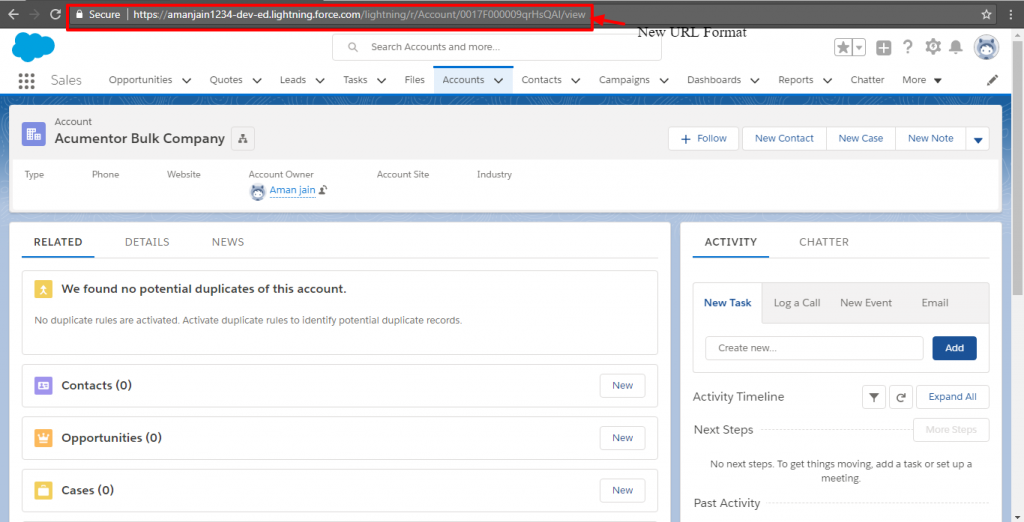Click the Setup gear icon
Screen dimensions: 1024x522
[x=933, y=47]
